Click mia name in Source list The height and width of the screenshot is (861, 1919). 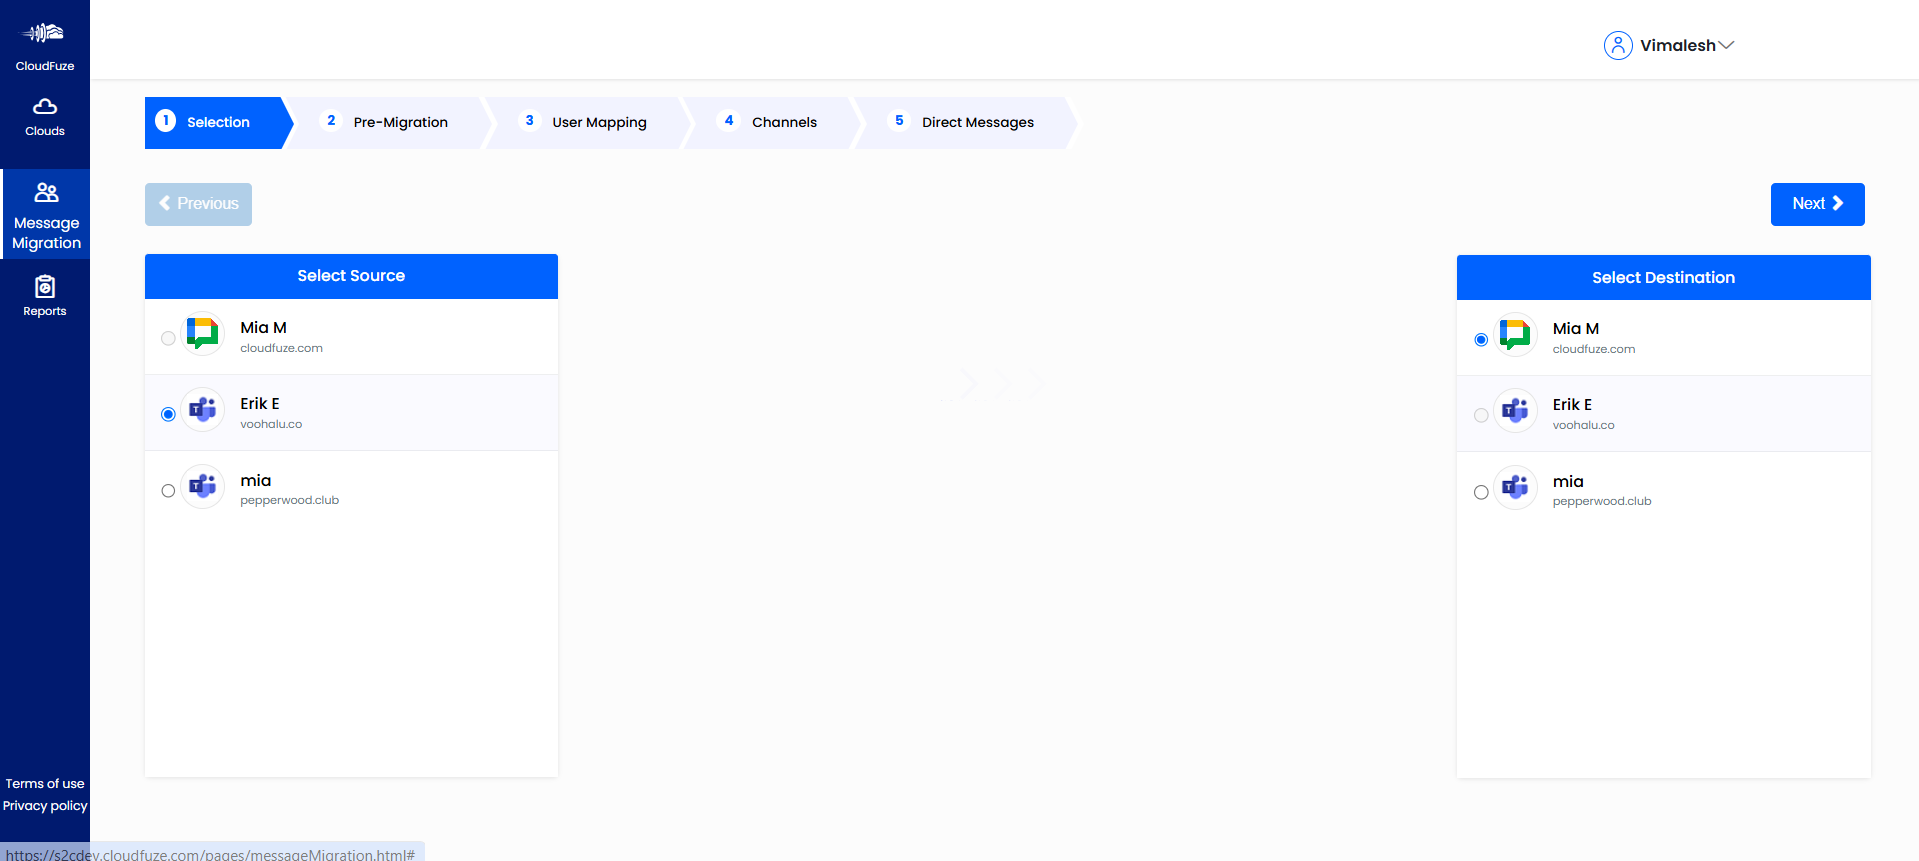coord(255,481)
